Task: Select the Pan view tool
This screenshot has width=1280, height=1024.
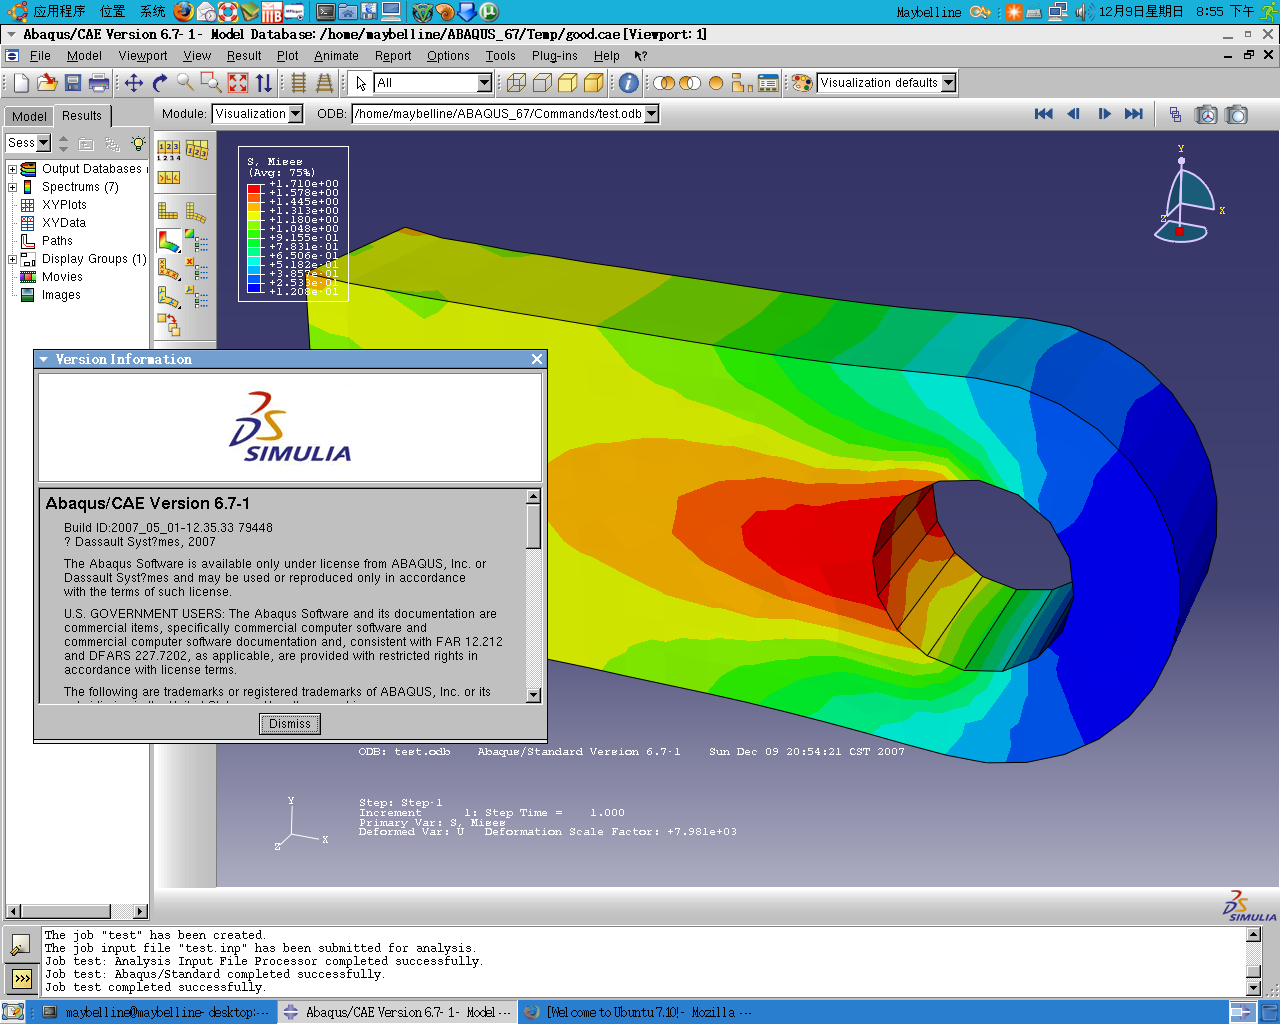Action: coord(134,83)
